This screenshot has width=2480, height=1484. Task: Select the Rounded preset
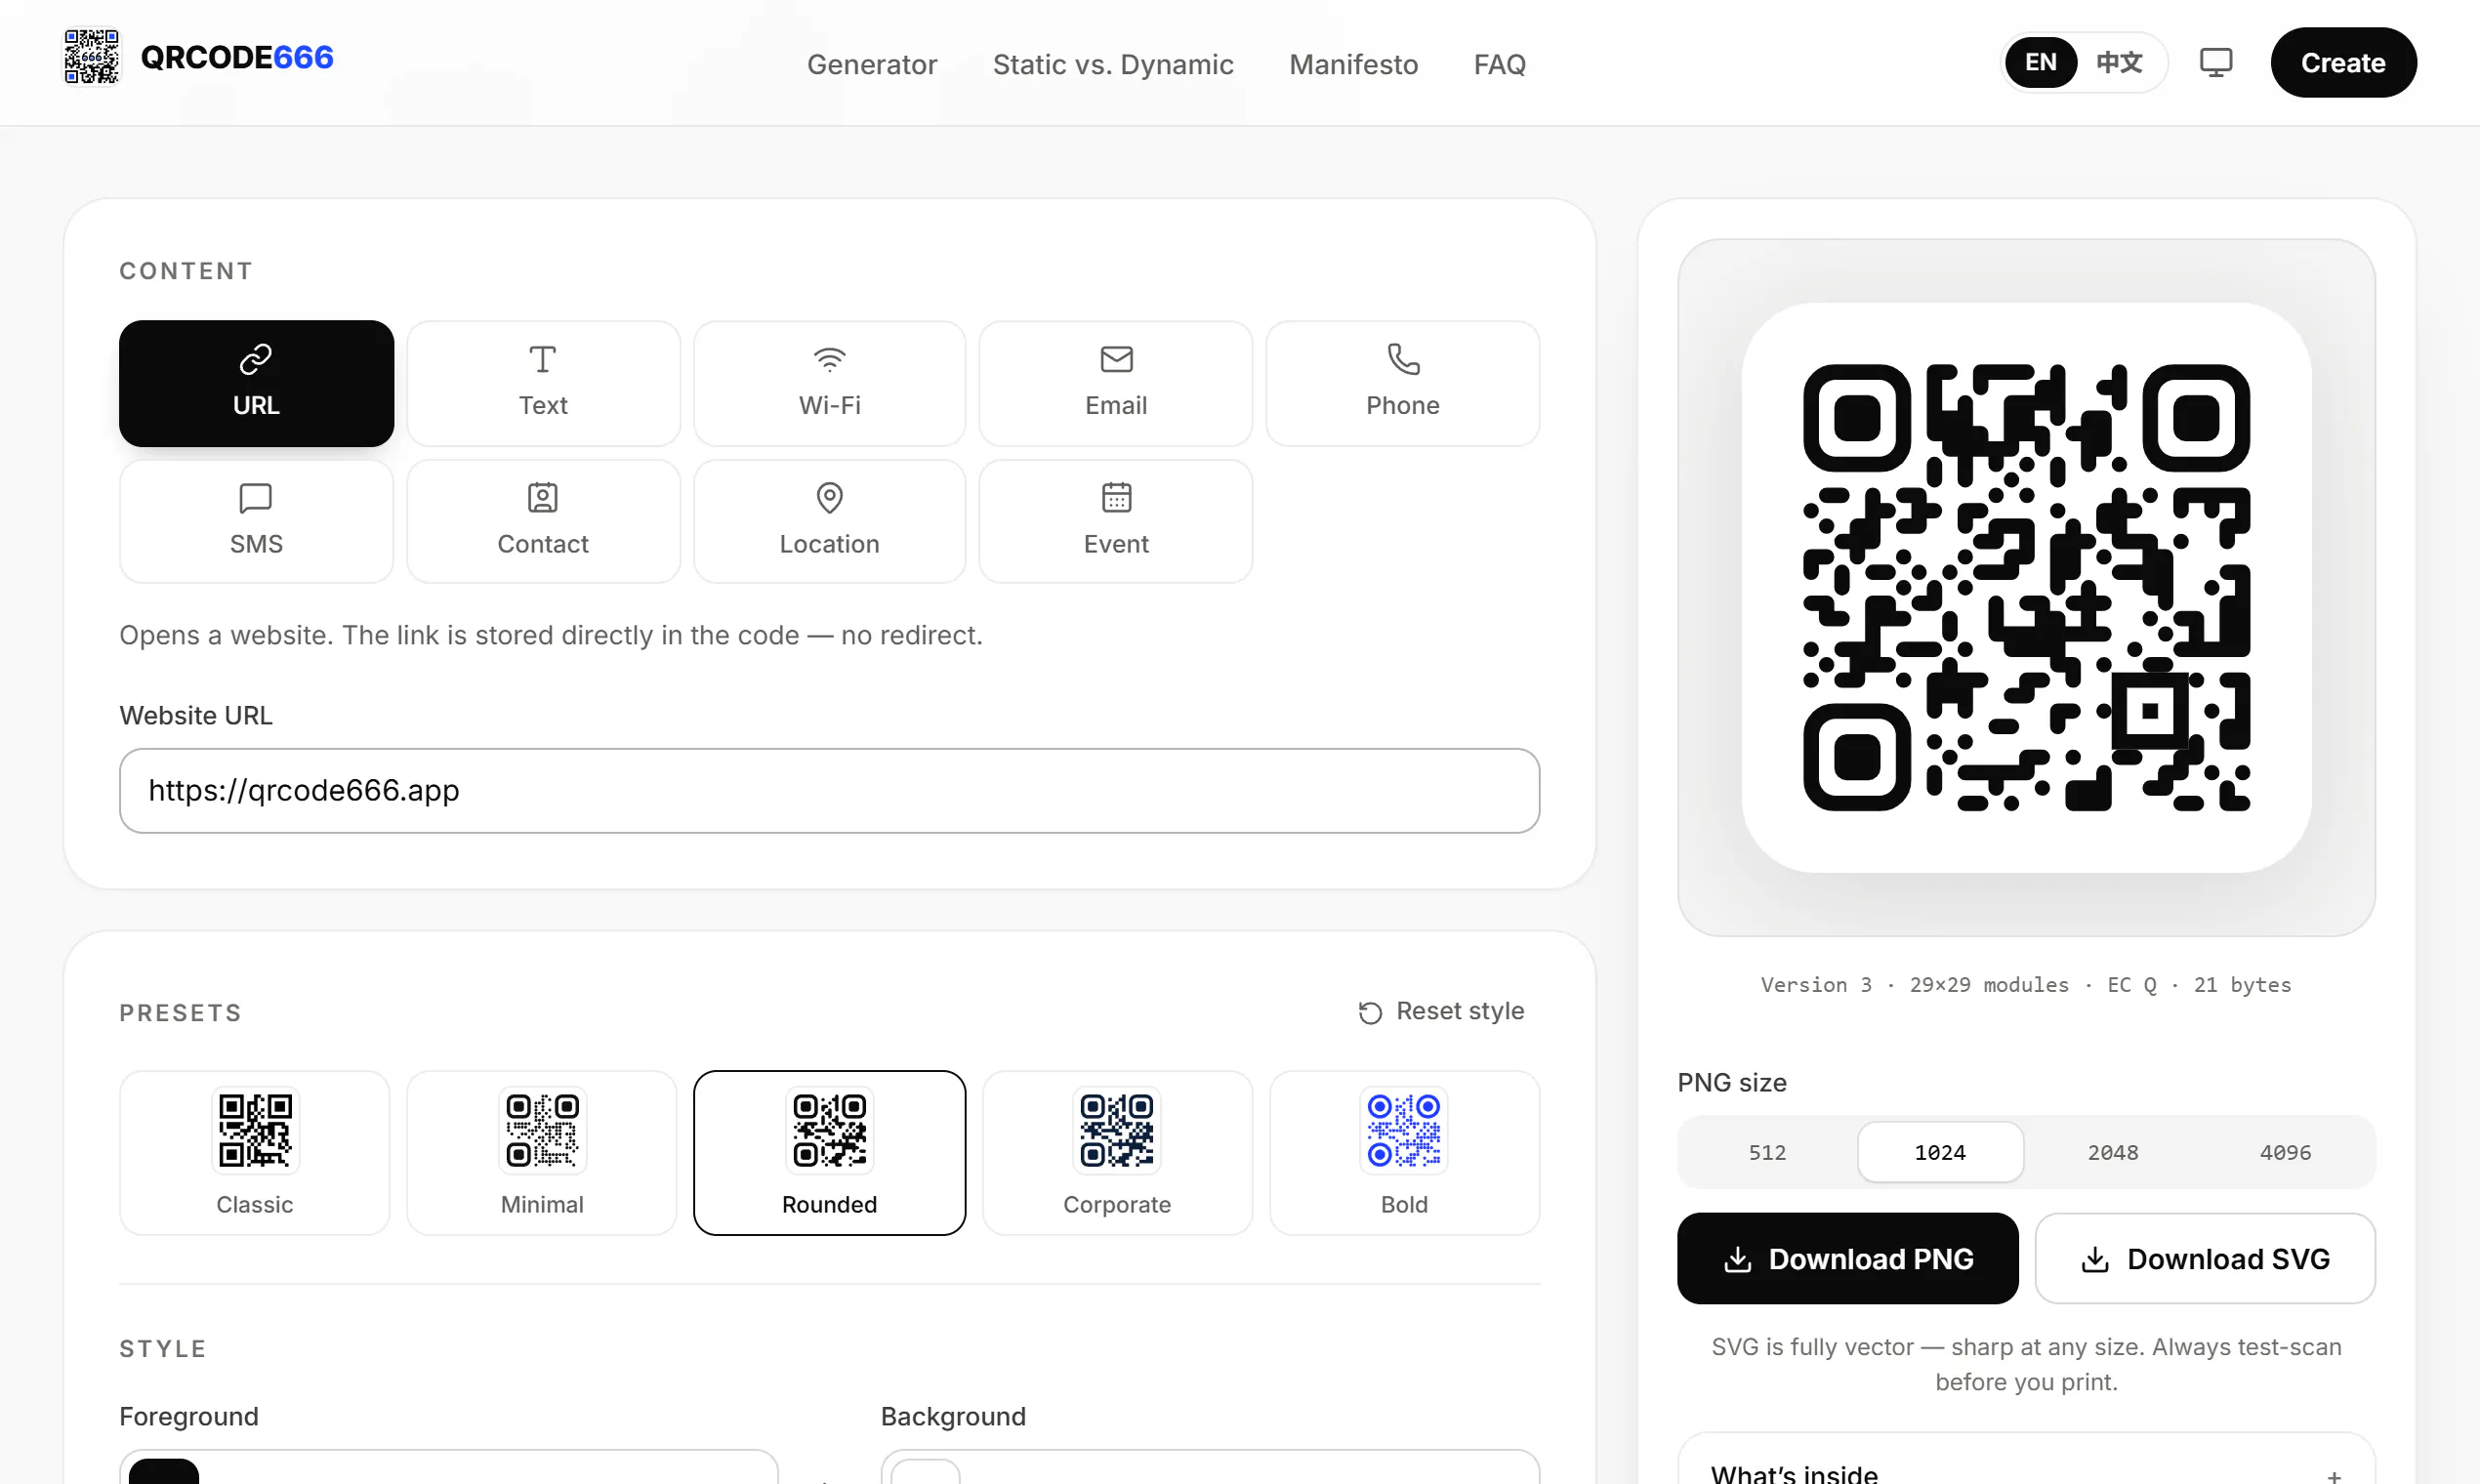(829, 1152)
